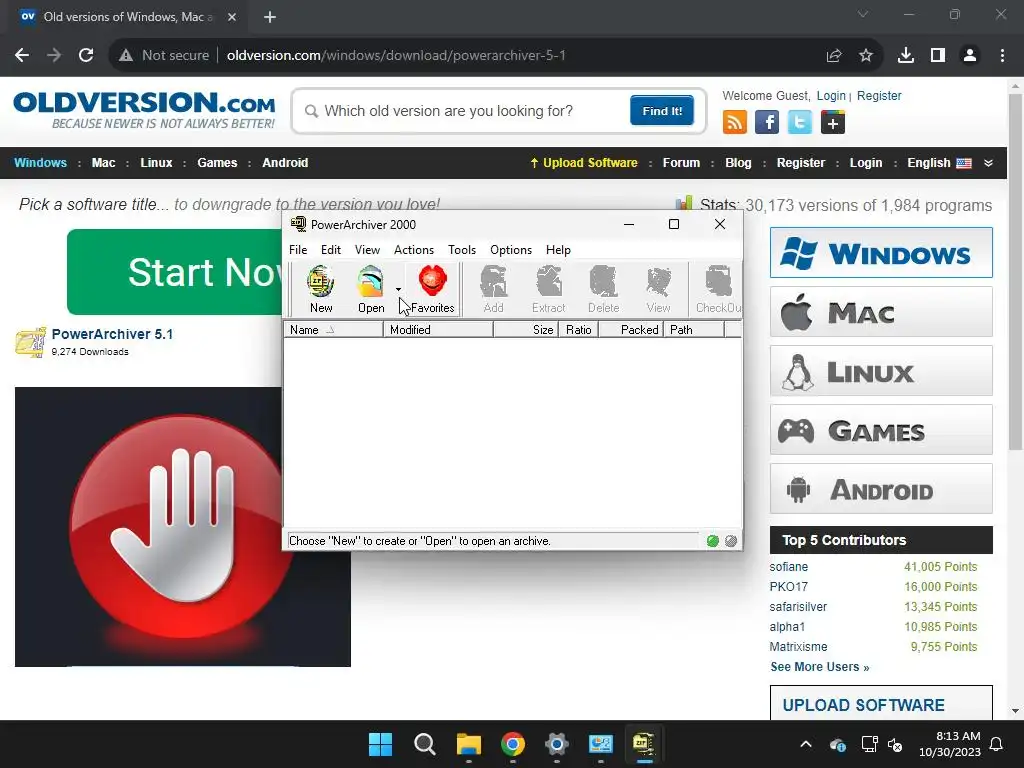This screenshot has width=1024, height=768.
Task: Click the web page vertical scrollbar
Action: pyautogui.click(x=1015, y=271)
